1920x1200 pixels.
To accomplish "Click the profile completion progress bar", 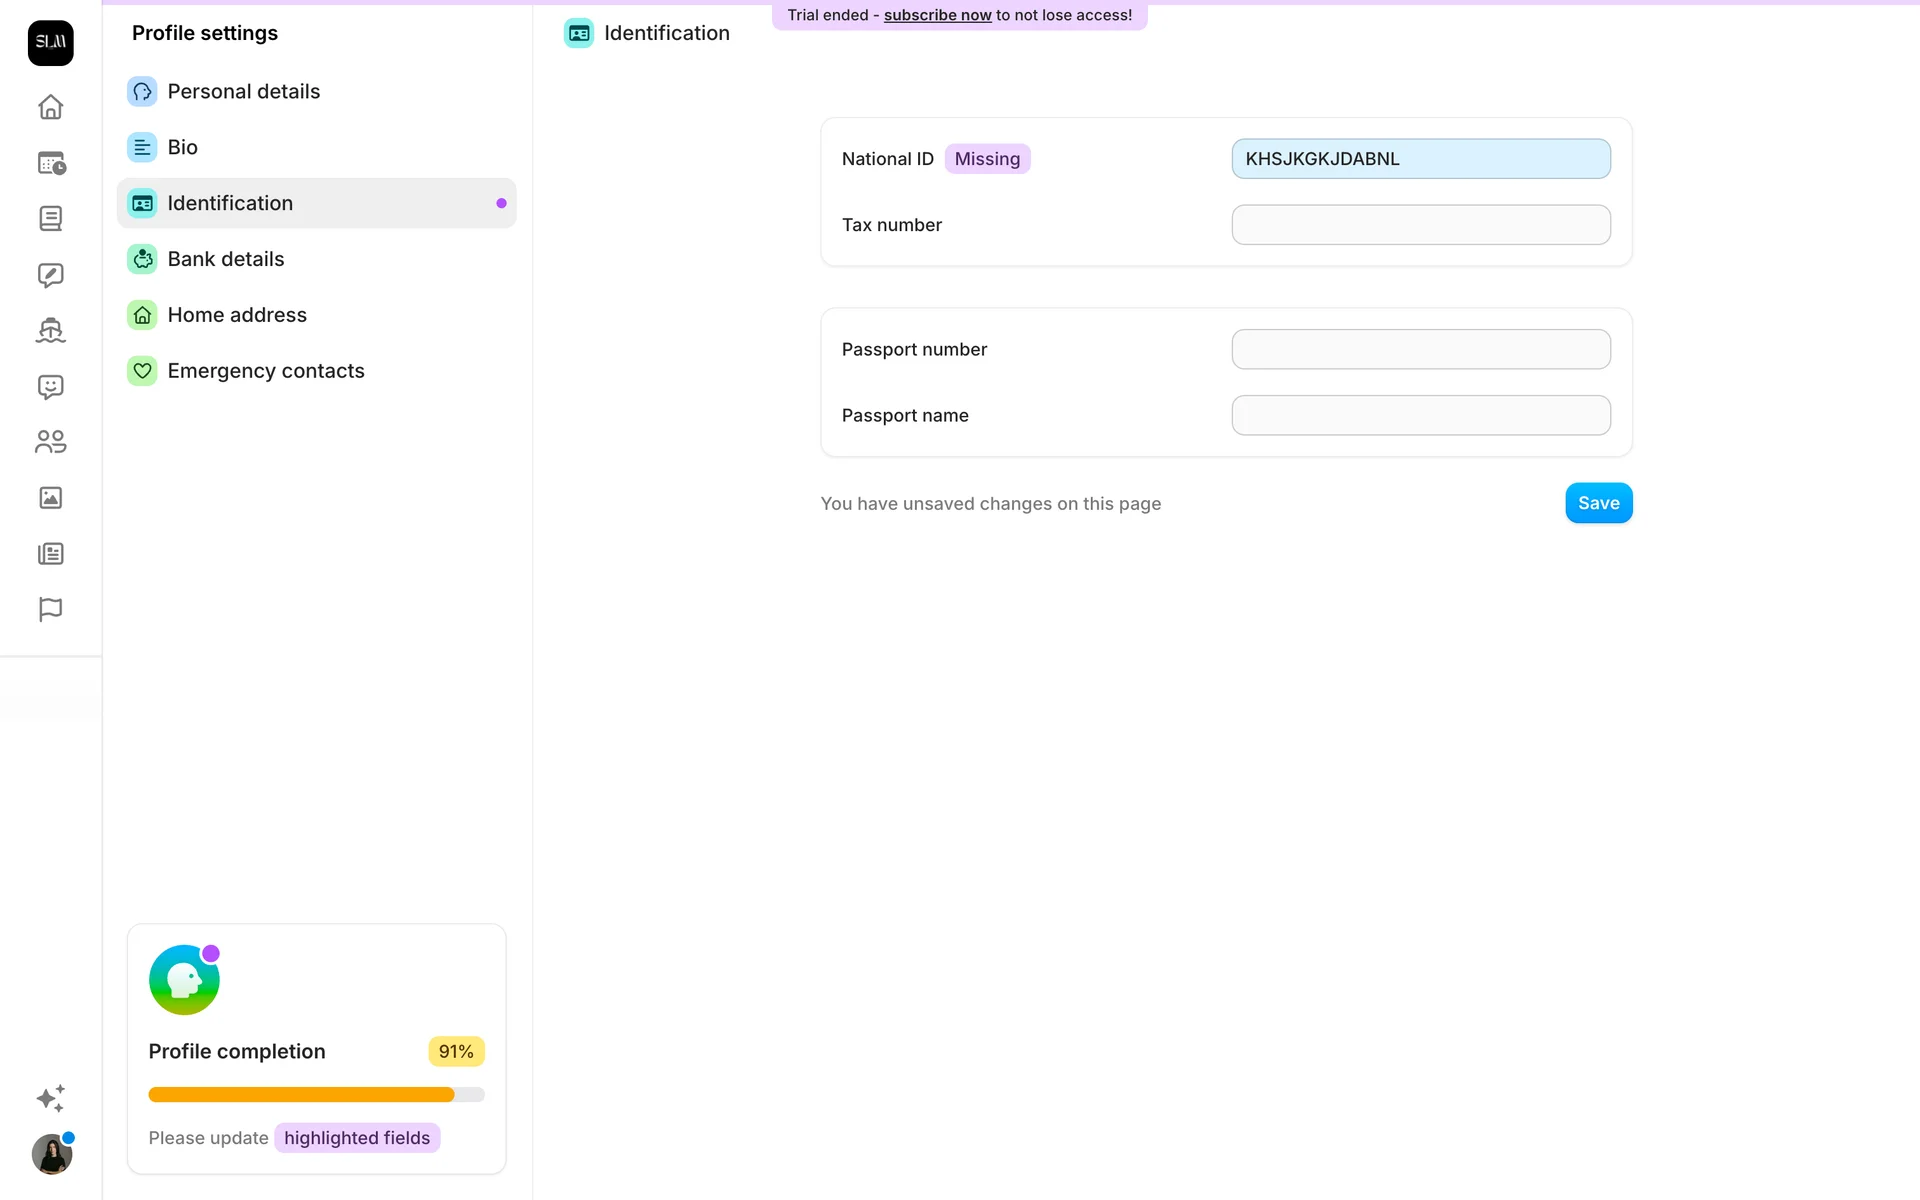I will coord(316,1095).
